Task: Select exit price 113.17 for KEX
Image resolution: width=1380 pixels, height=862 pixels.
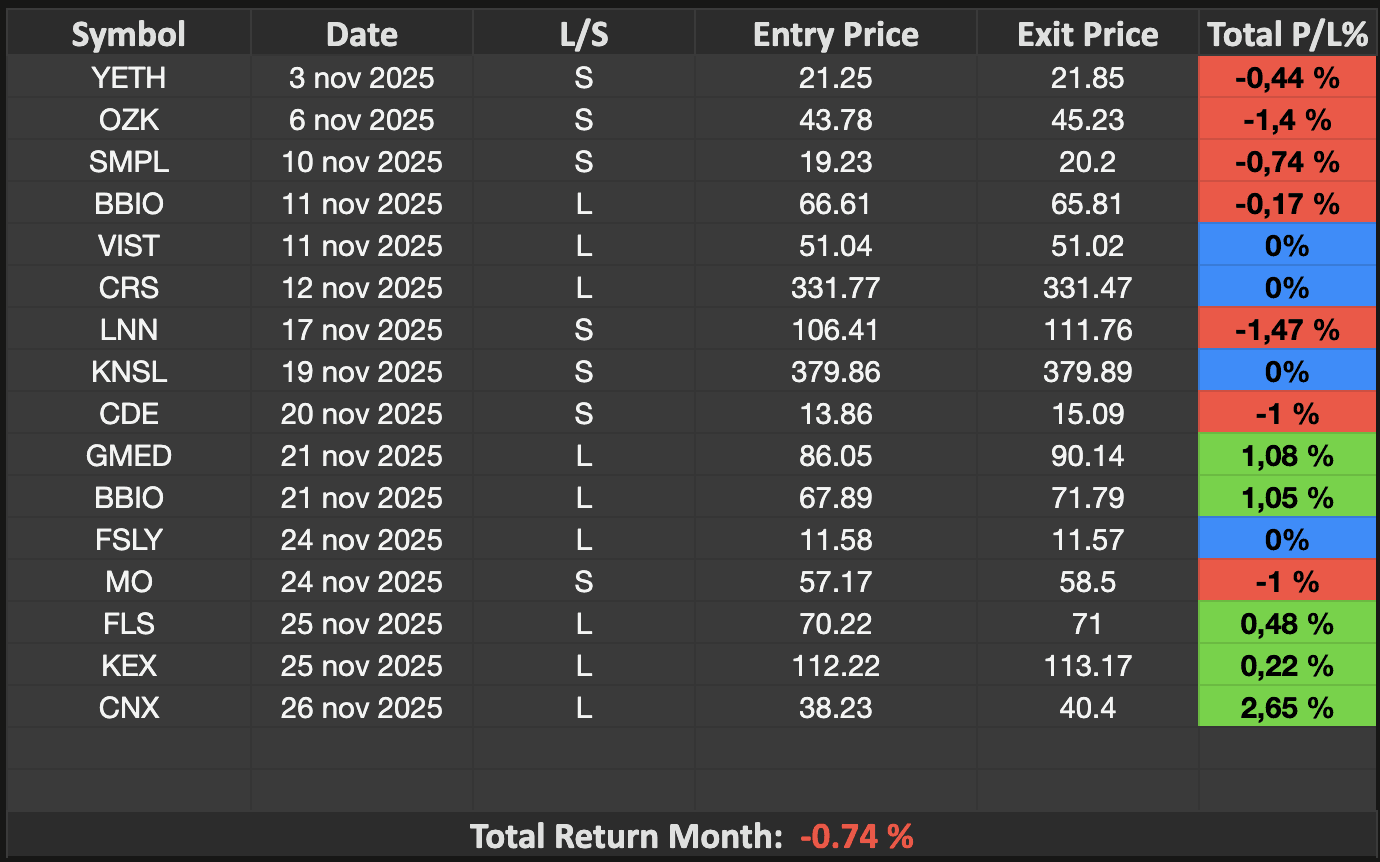Action: click(x=1088, y=666)
